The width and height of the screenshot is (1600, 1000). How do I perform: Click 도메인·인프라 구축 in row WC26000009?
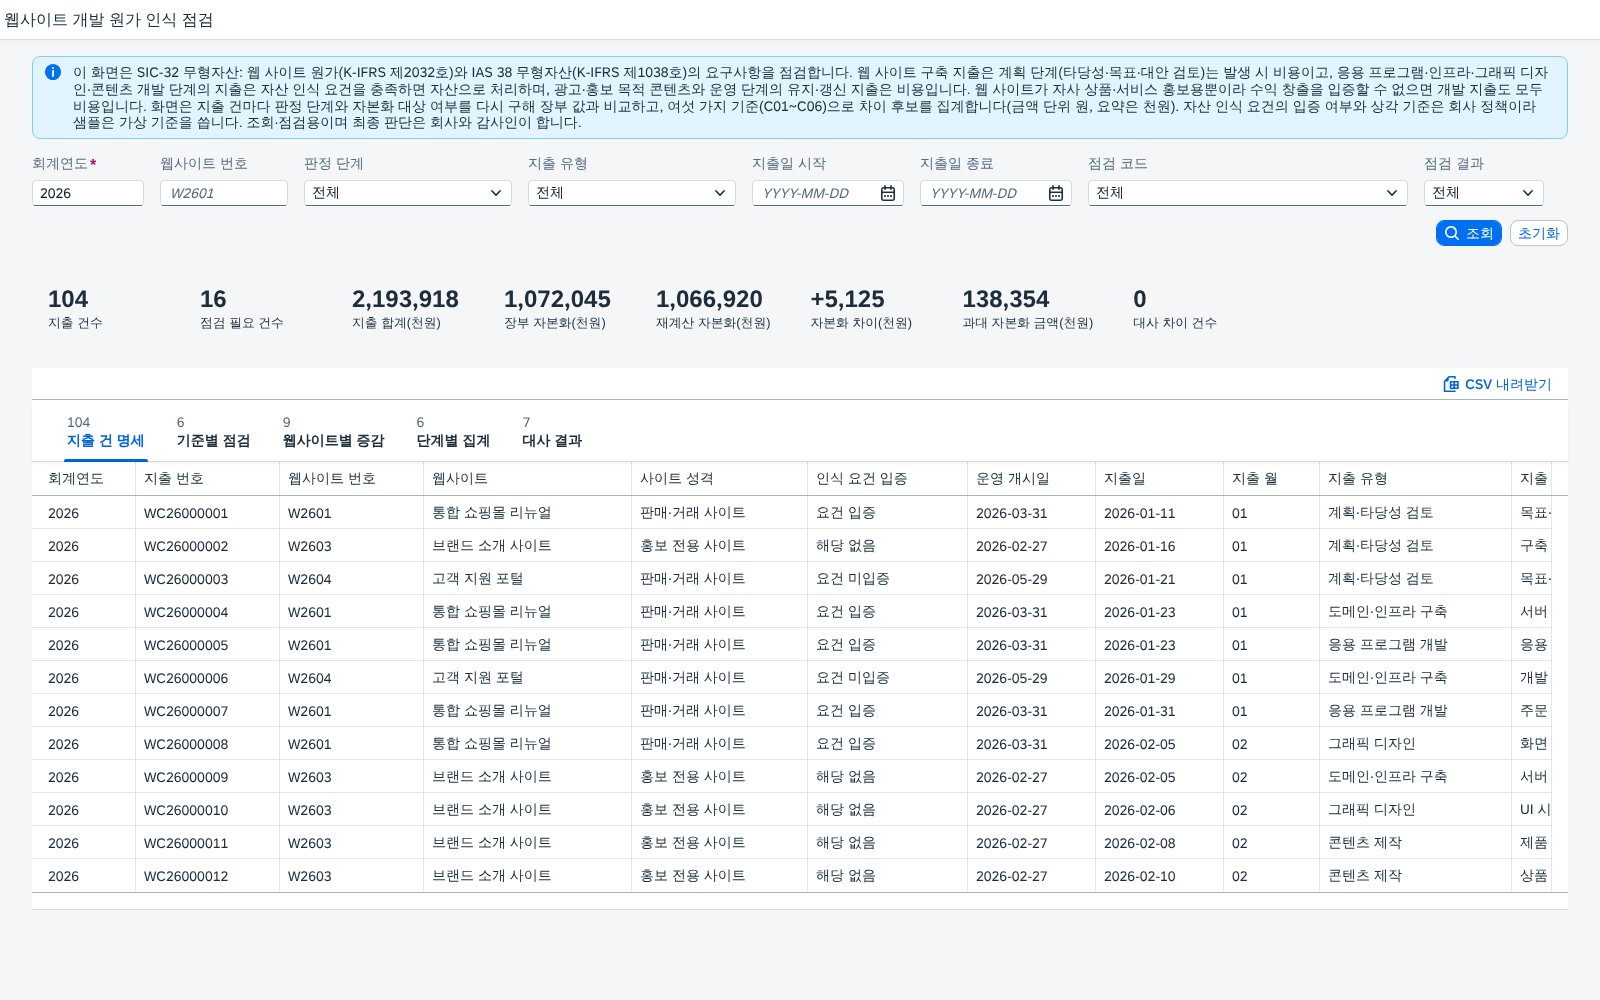[x=1388, y=777]
